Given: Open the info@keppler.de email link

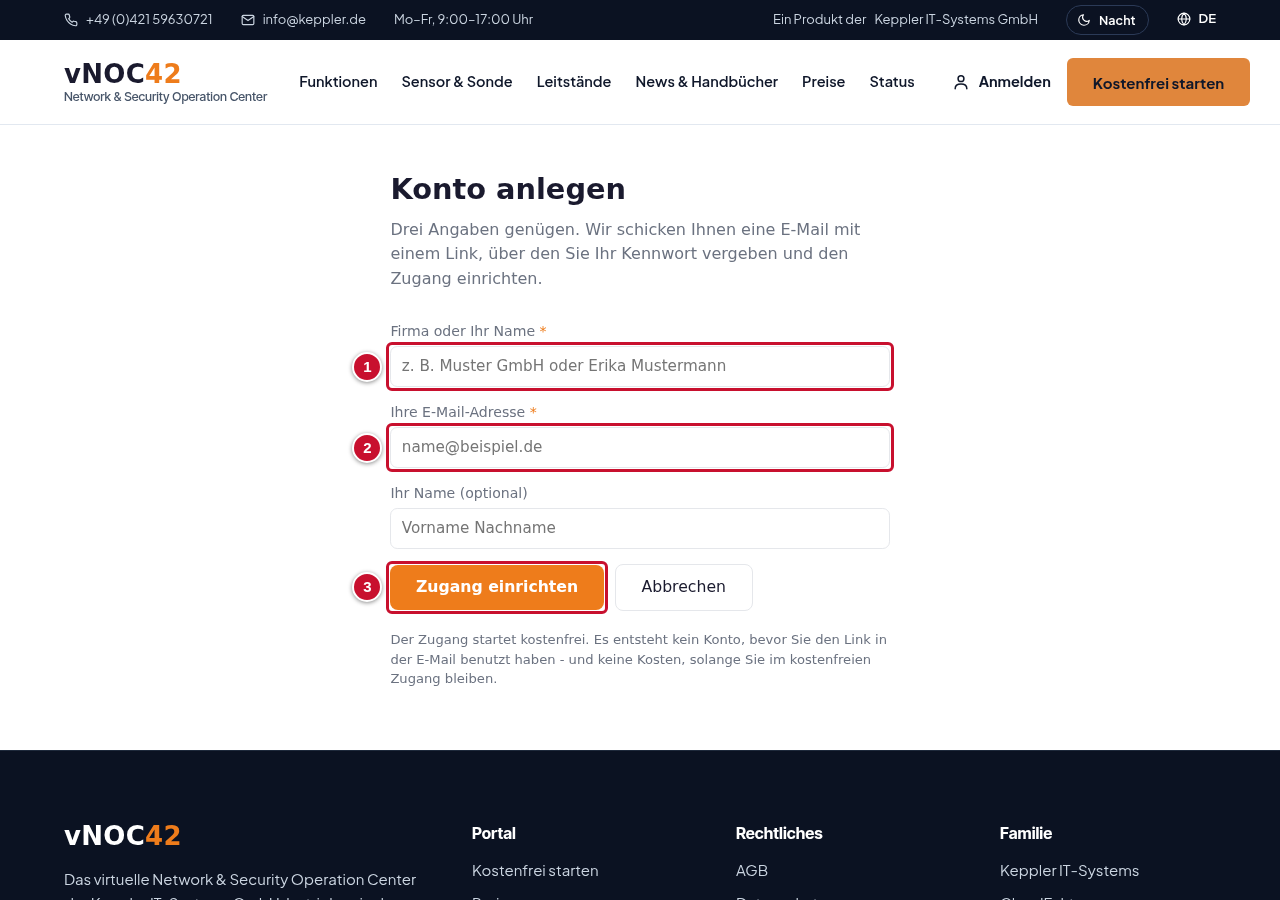Looking at the screenshot, I should click(x=314, y=19).
